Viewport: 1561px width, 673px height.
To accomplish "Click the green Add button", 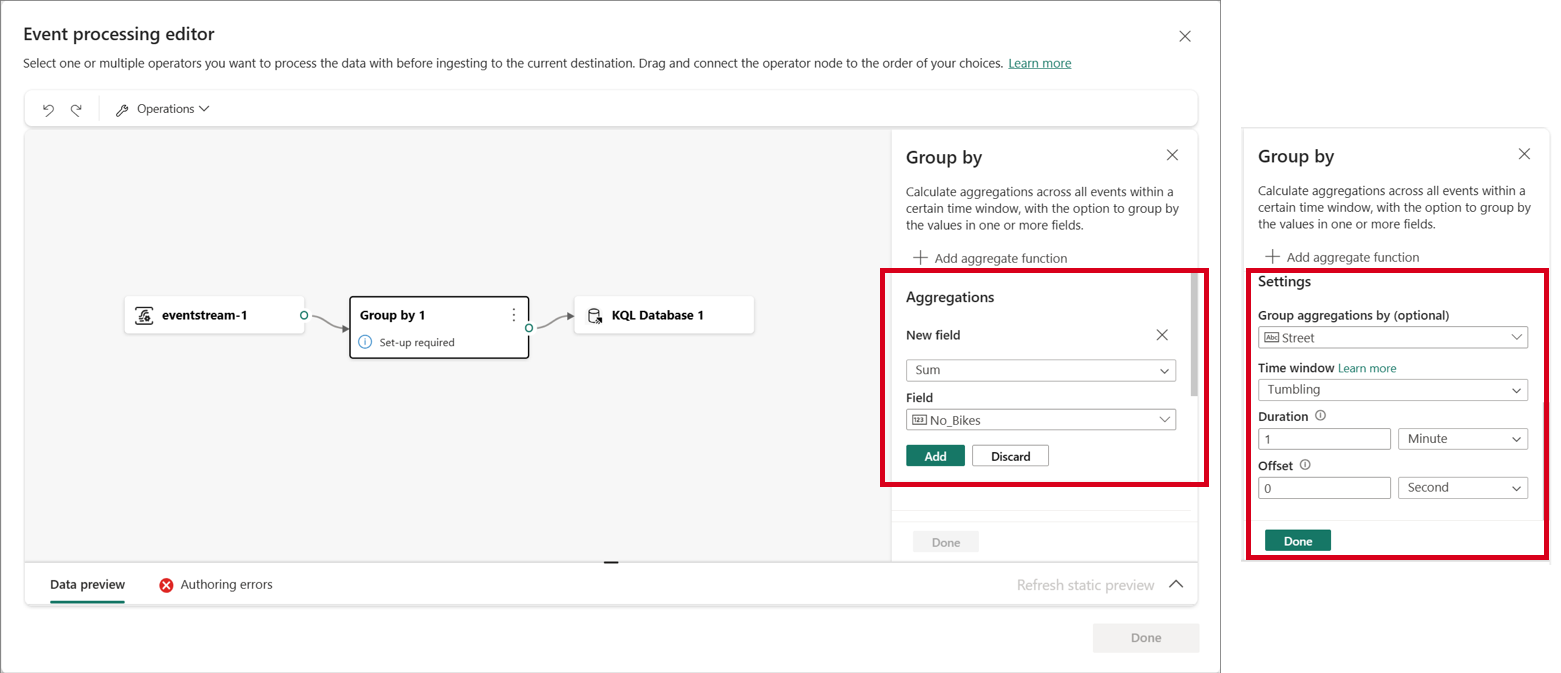I will click(x=935, y=456).
